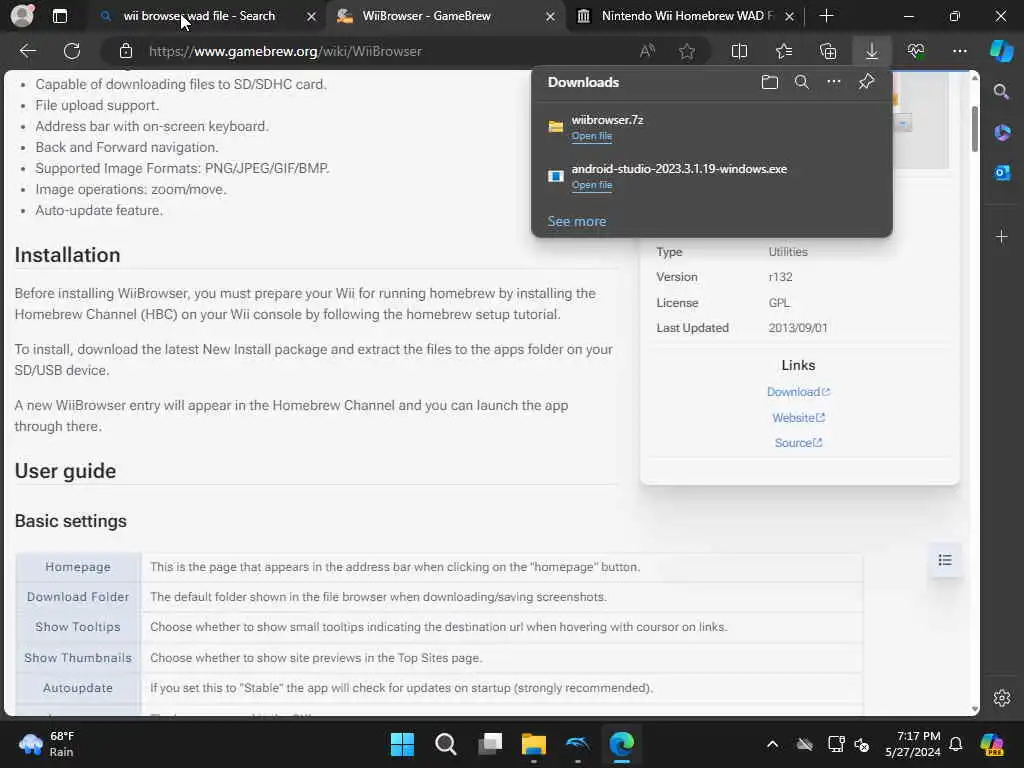Image resolution: width=1024 pixels, height=768 pixels.
Task: Close the Nintendo Wii Homebrew WAD tab
Action: (790, 16)
